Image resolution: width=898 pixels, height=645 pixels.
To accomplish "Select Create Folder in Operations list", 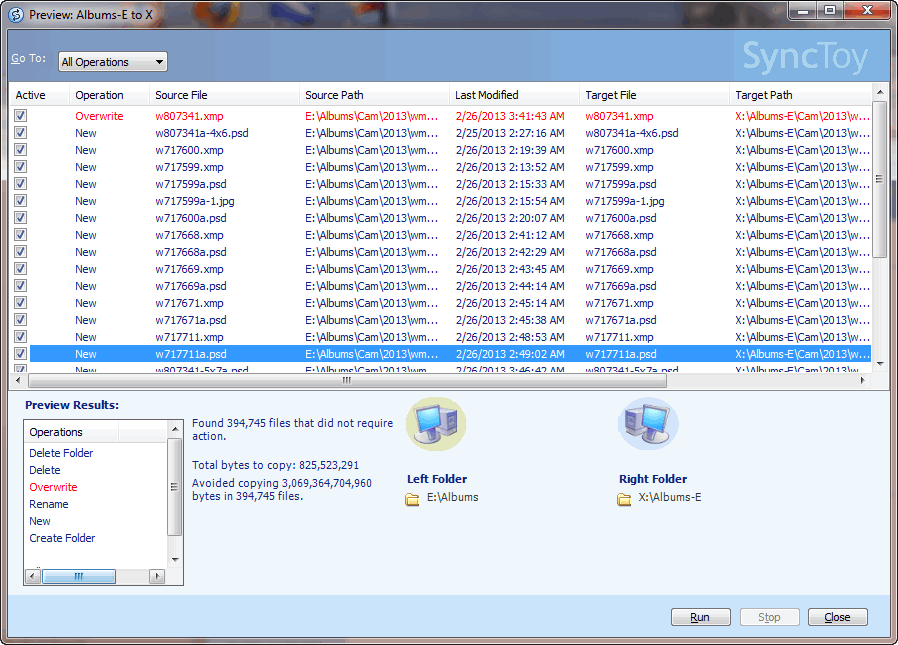I will click(62, 538).
